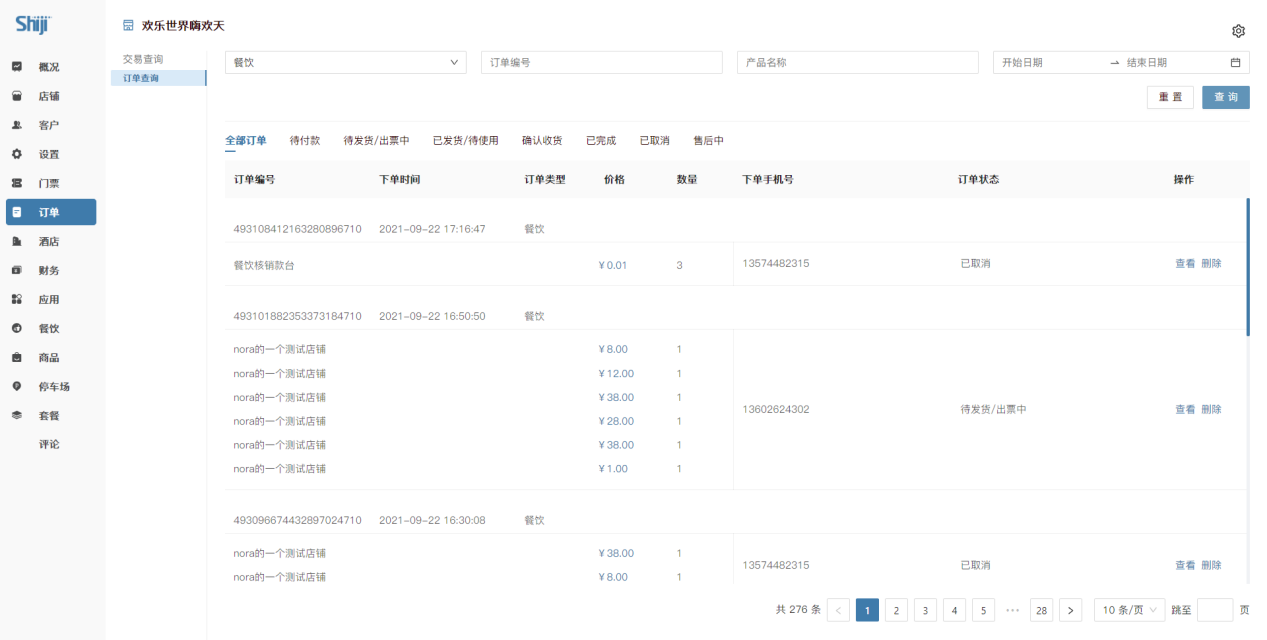Click order number 493108412163280896710
The width and height of the screenshot is (1267, 640).
tap(297, 229)
